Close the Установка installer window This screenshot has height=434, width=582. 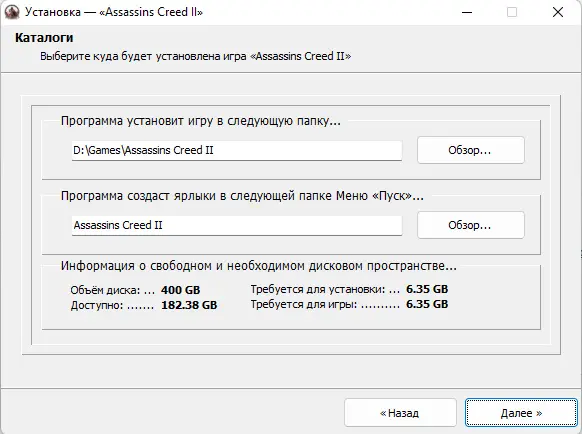[558, 12]
